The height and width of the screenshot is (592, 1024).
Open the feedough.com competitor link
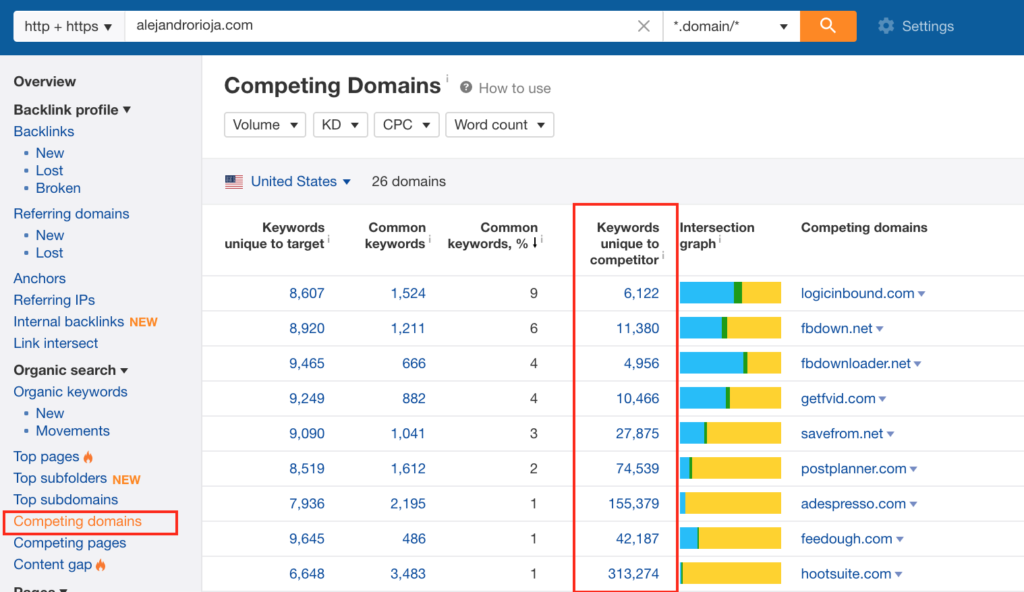(846, 539)
